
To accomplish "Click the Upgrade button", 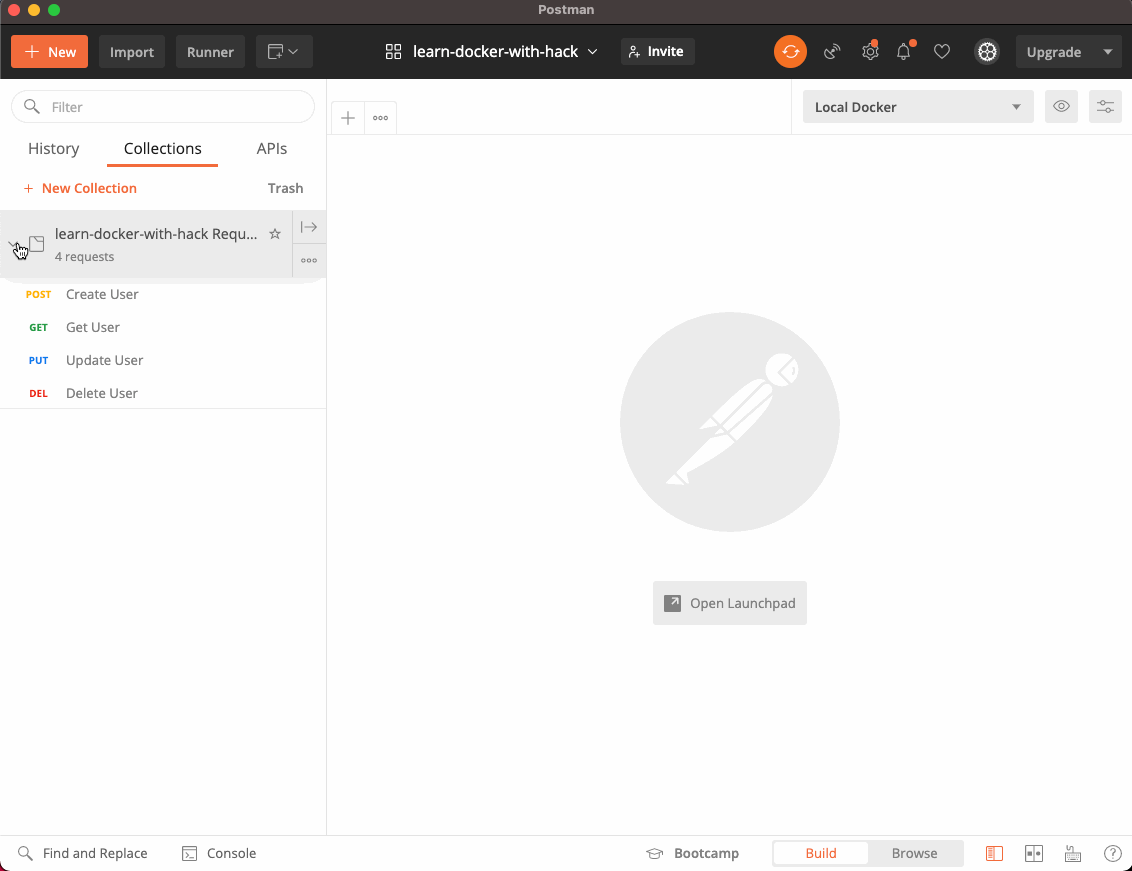I will point(1054,52).
